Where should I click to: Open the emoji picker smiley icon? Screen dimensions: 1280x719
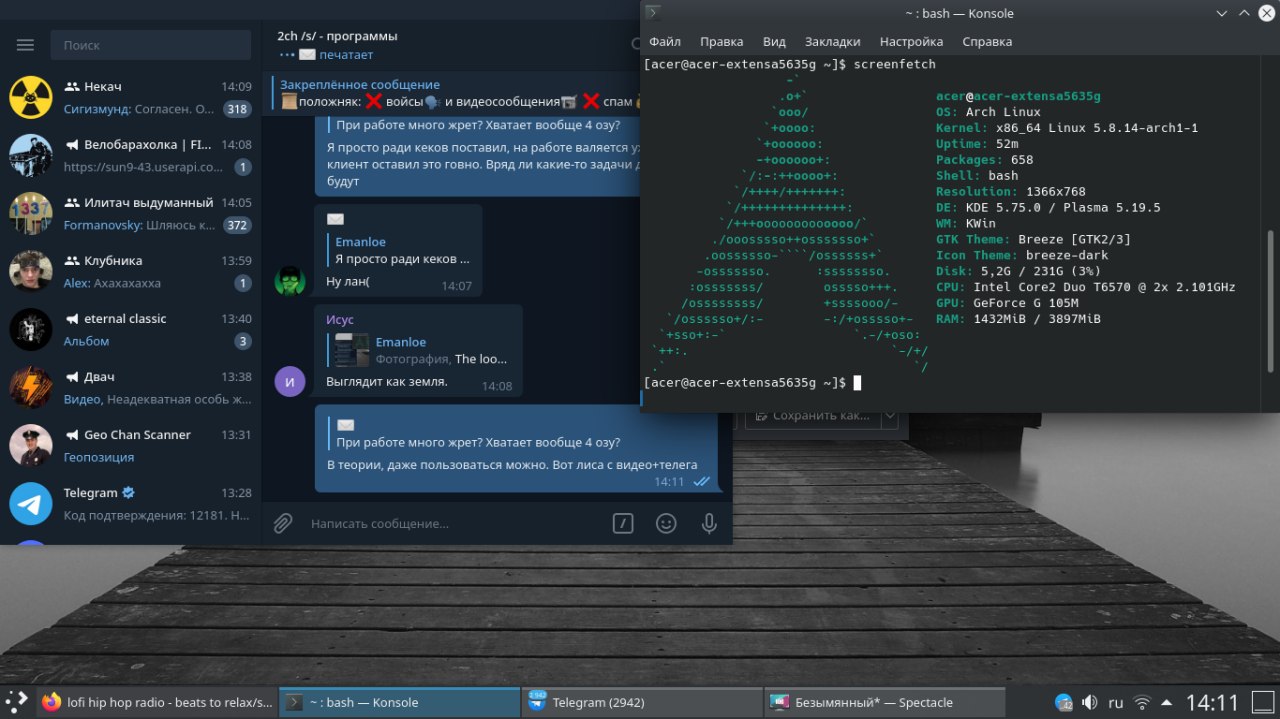(x=666, y=523)
